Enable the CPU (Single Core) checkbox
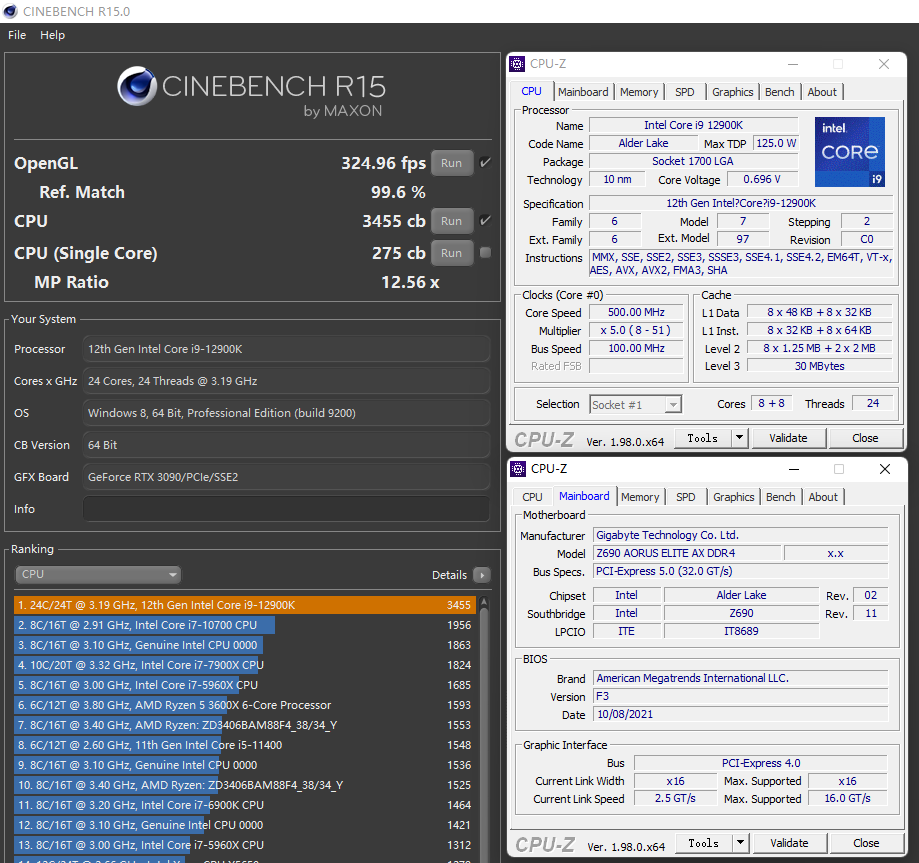Image resolution: width=919 pixels, height=863 pixels. [x=486, y=253]
